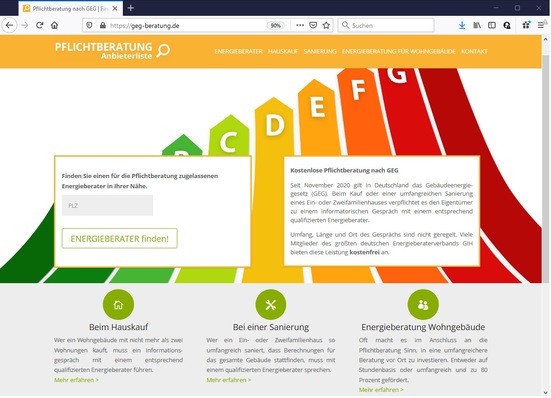Focus the PLZ postal code field
Viewport: 551px width, 398px height.
[108, 205]
